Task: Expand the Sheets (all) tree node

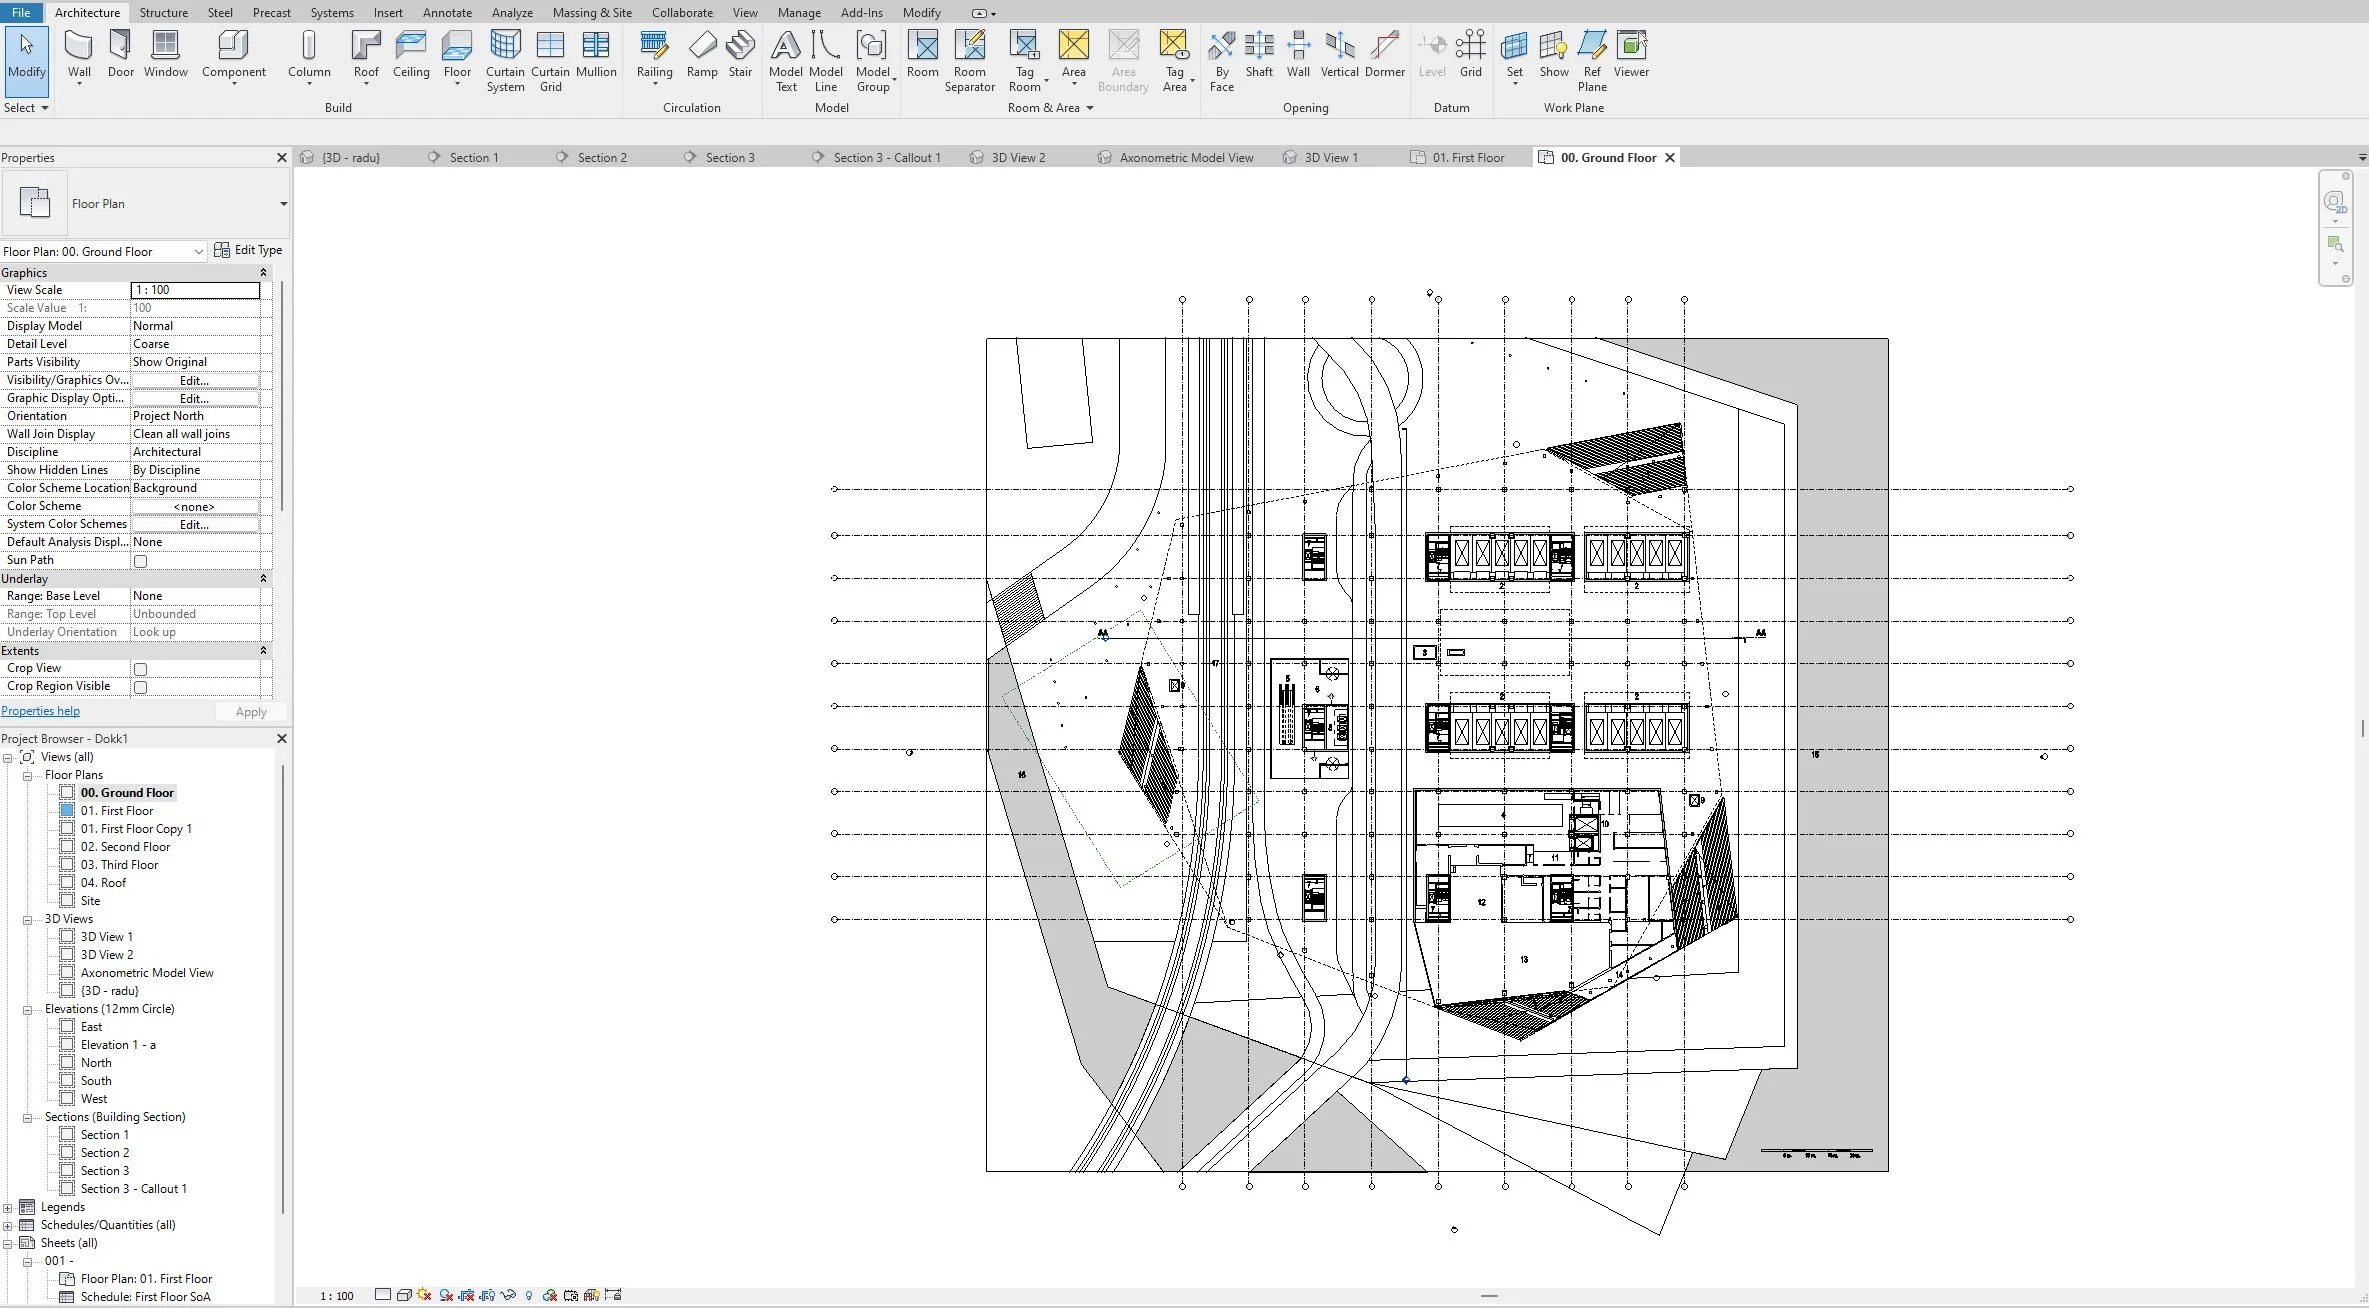Action: (x=8, y=1242)
